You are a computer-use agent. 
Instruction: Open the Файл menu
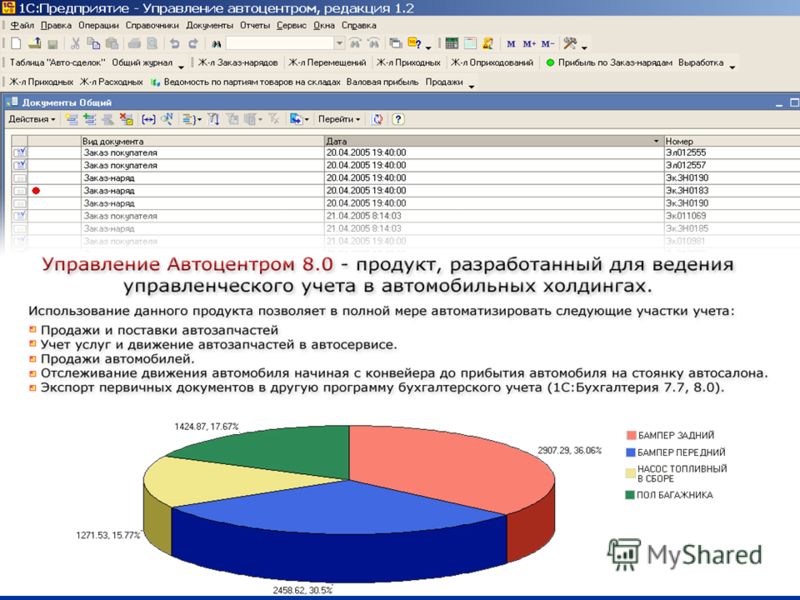click(x=22, y=25)
